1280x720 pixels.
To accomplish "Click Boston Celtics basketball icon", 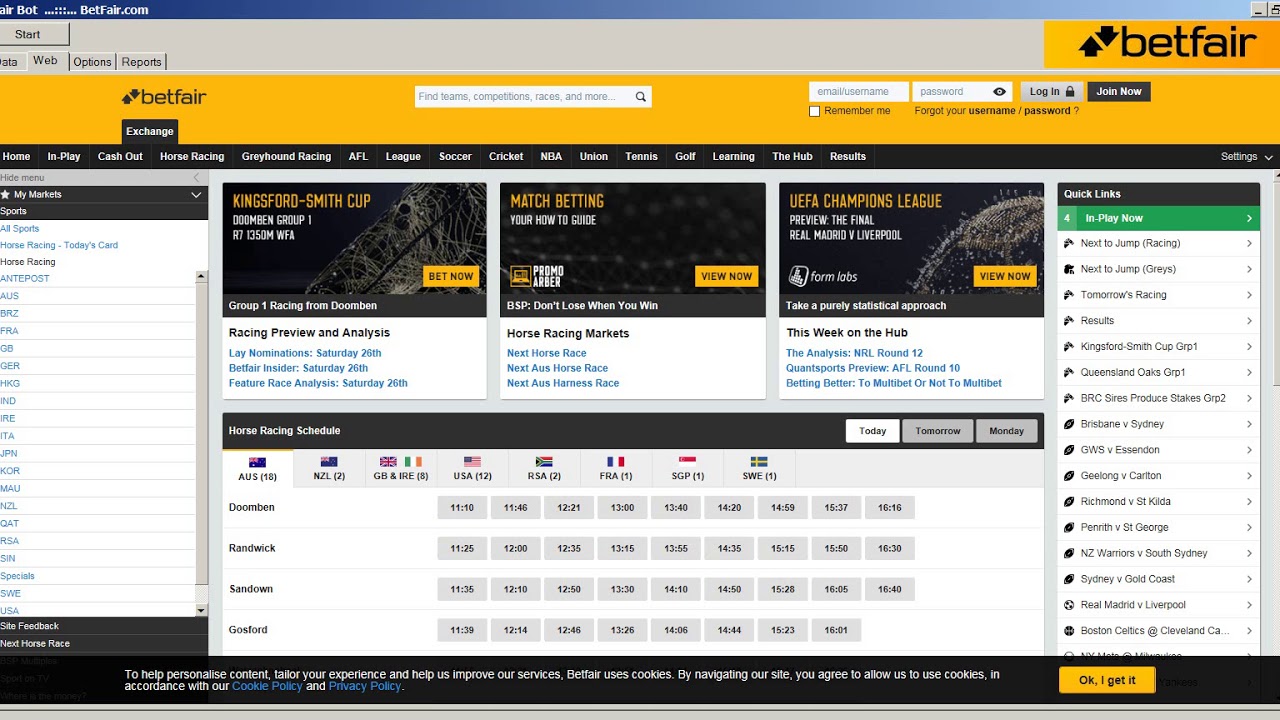I will [x=1069, y=631].
